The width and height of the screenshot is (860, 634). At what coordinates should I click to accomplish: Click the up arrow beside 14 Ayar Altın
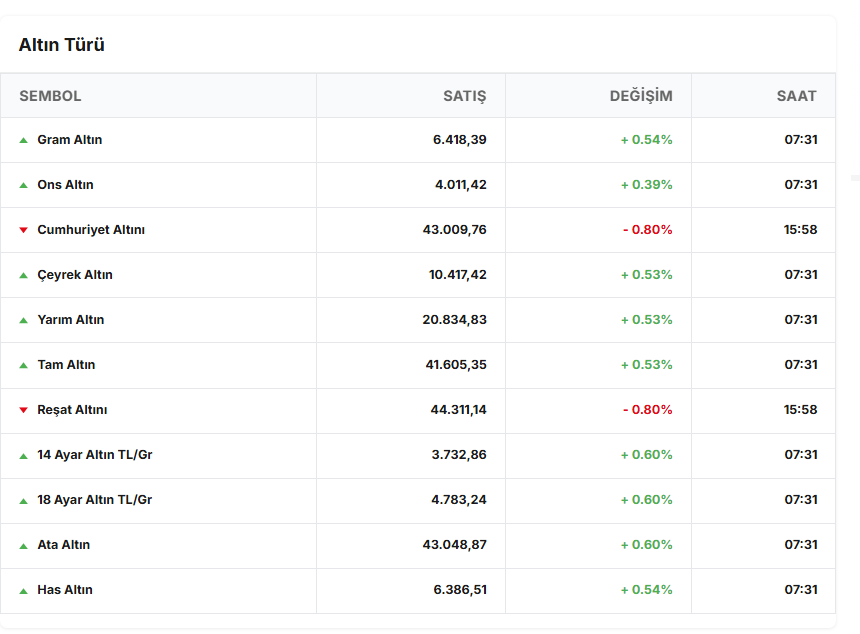(24, 456)
